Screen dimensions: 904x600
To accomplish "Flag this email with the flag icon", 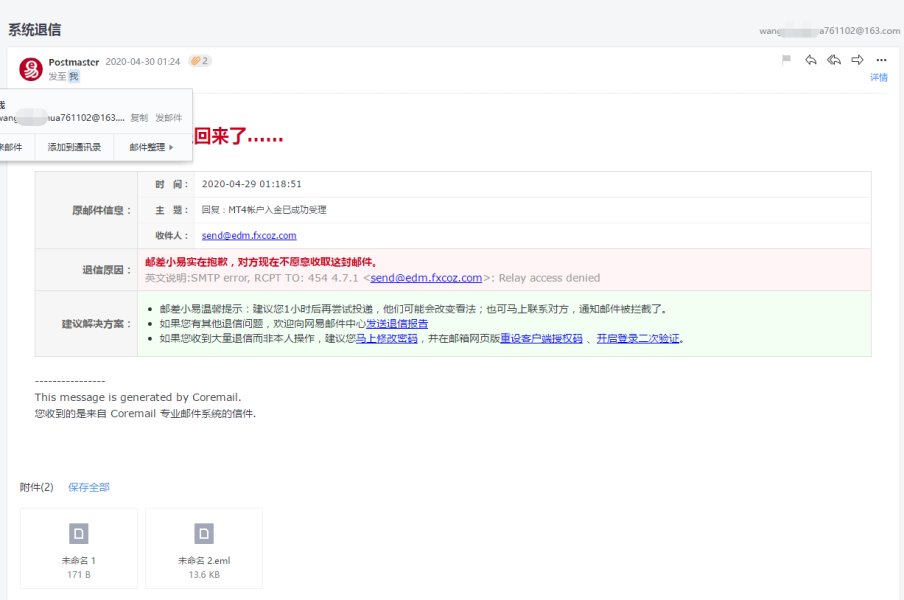I will point(786,60).
